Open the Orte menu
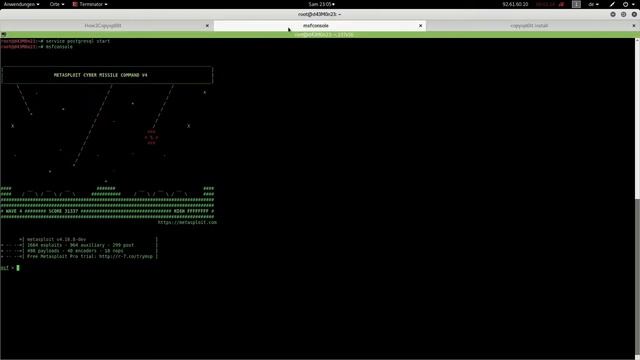This screenshot has width=640, height=360. 57,4
